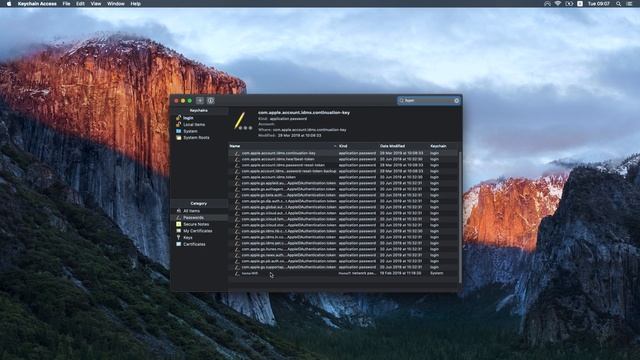Click the AirPlay icon in the menu bar
The height and width of the screenshot is (360, 640).
[547, 4]
